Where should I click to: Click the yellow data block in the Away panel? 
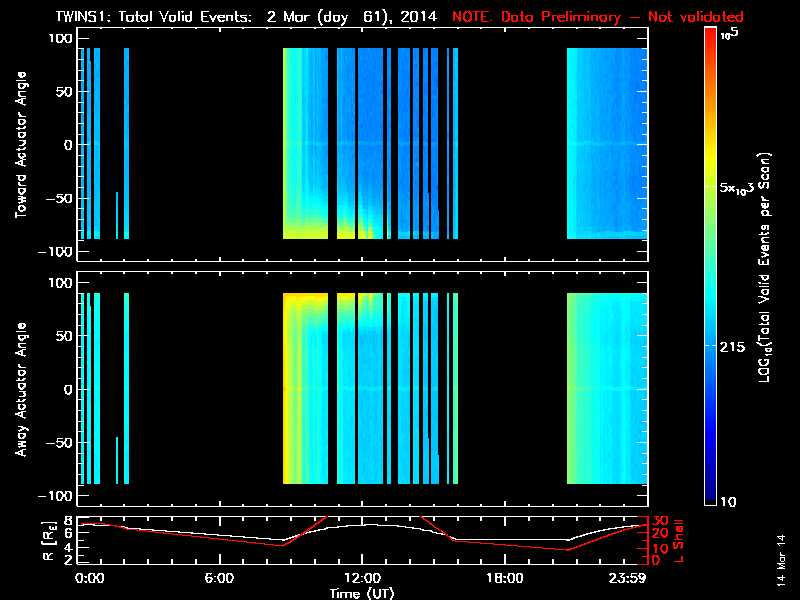(x=305, y=390)
